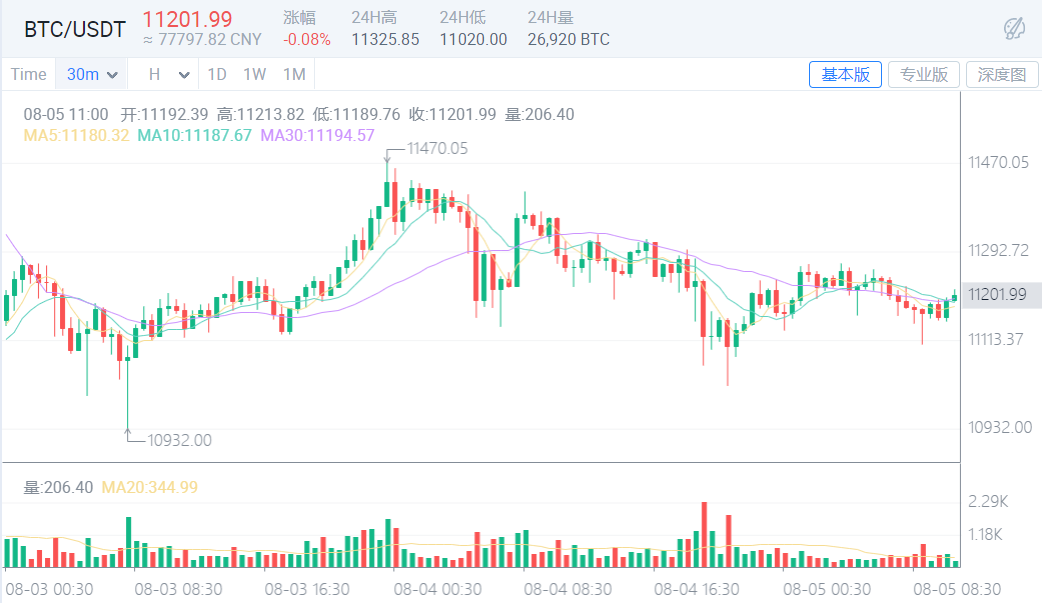
Task: Click the BTC/USDT trading pair label
Action: [74, 29]
